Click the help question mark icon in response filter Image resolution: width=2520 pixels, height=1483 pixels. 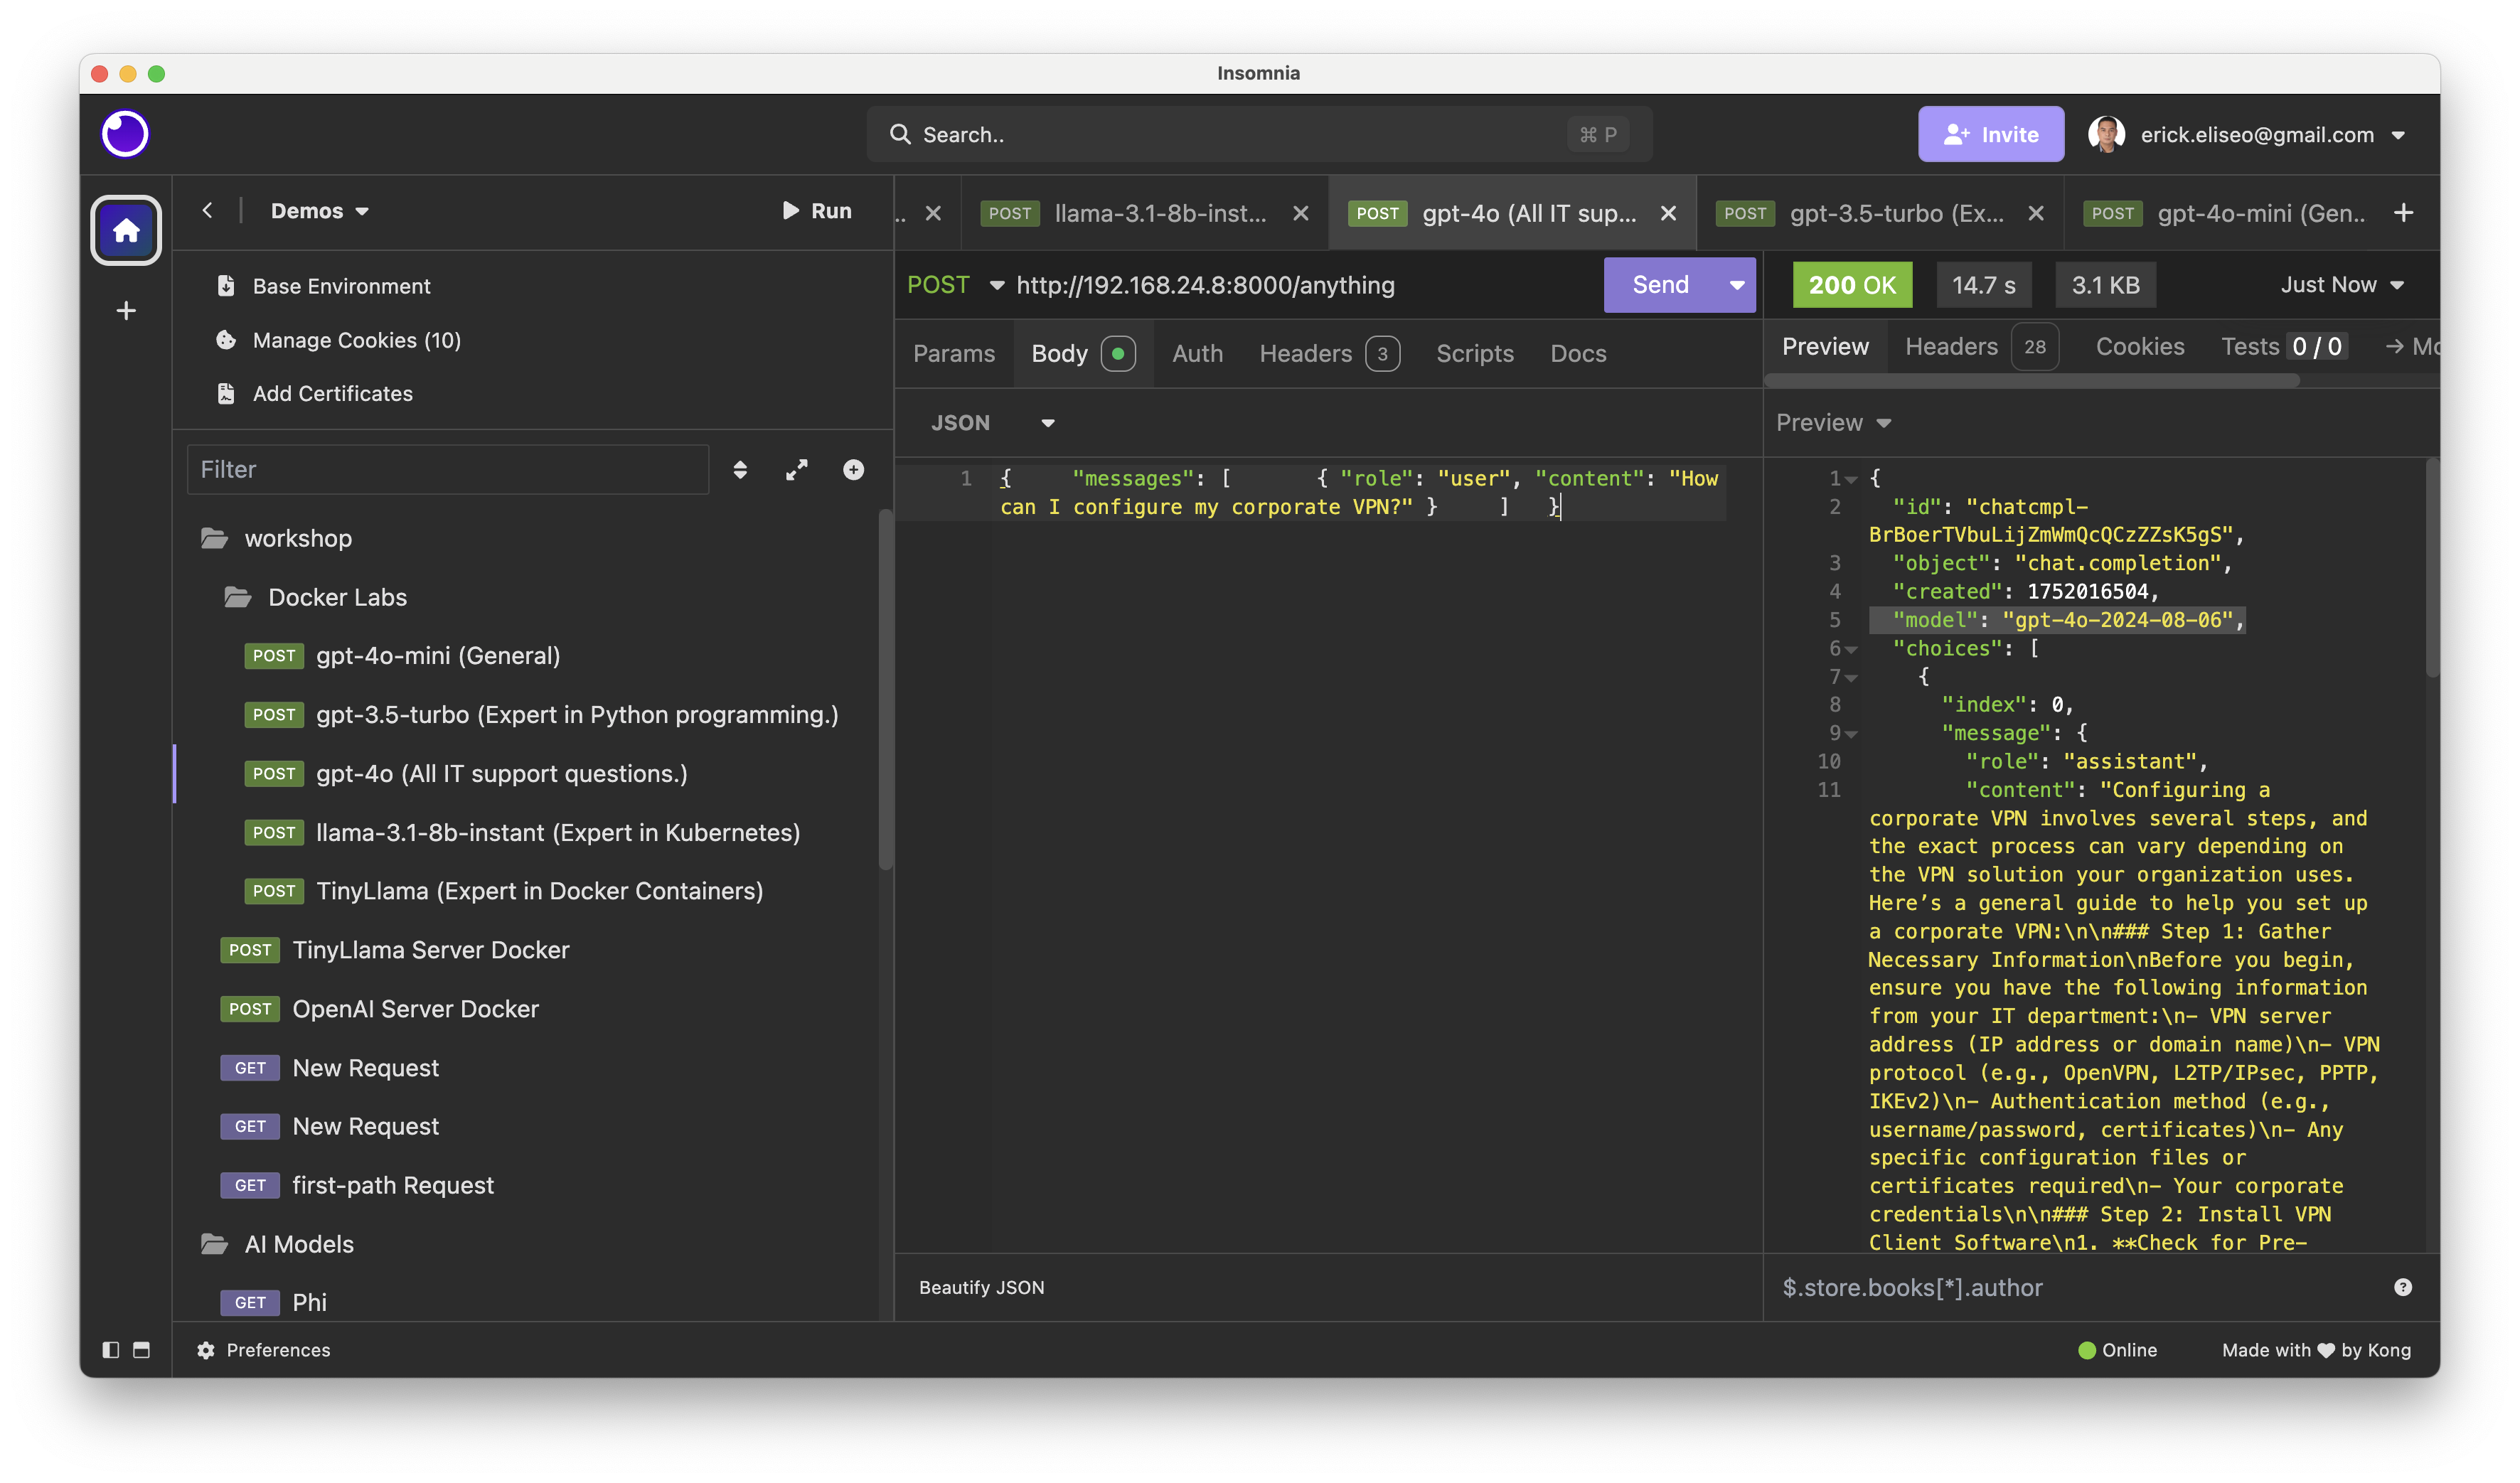[x=2403, y=1287]
